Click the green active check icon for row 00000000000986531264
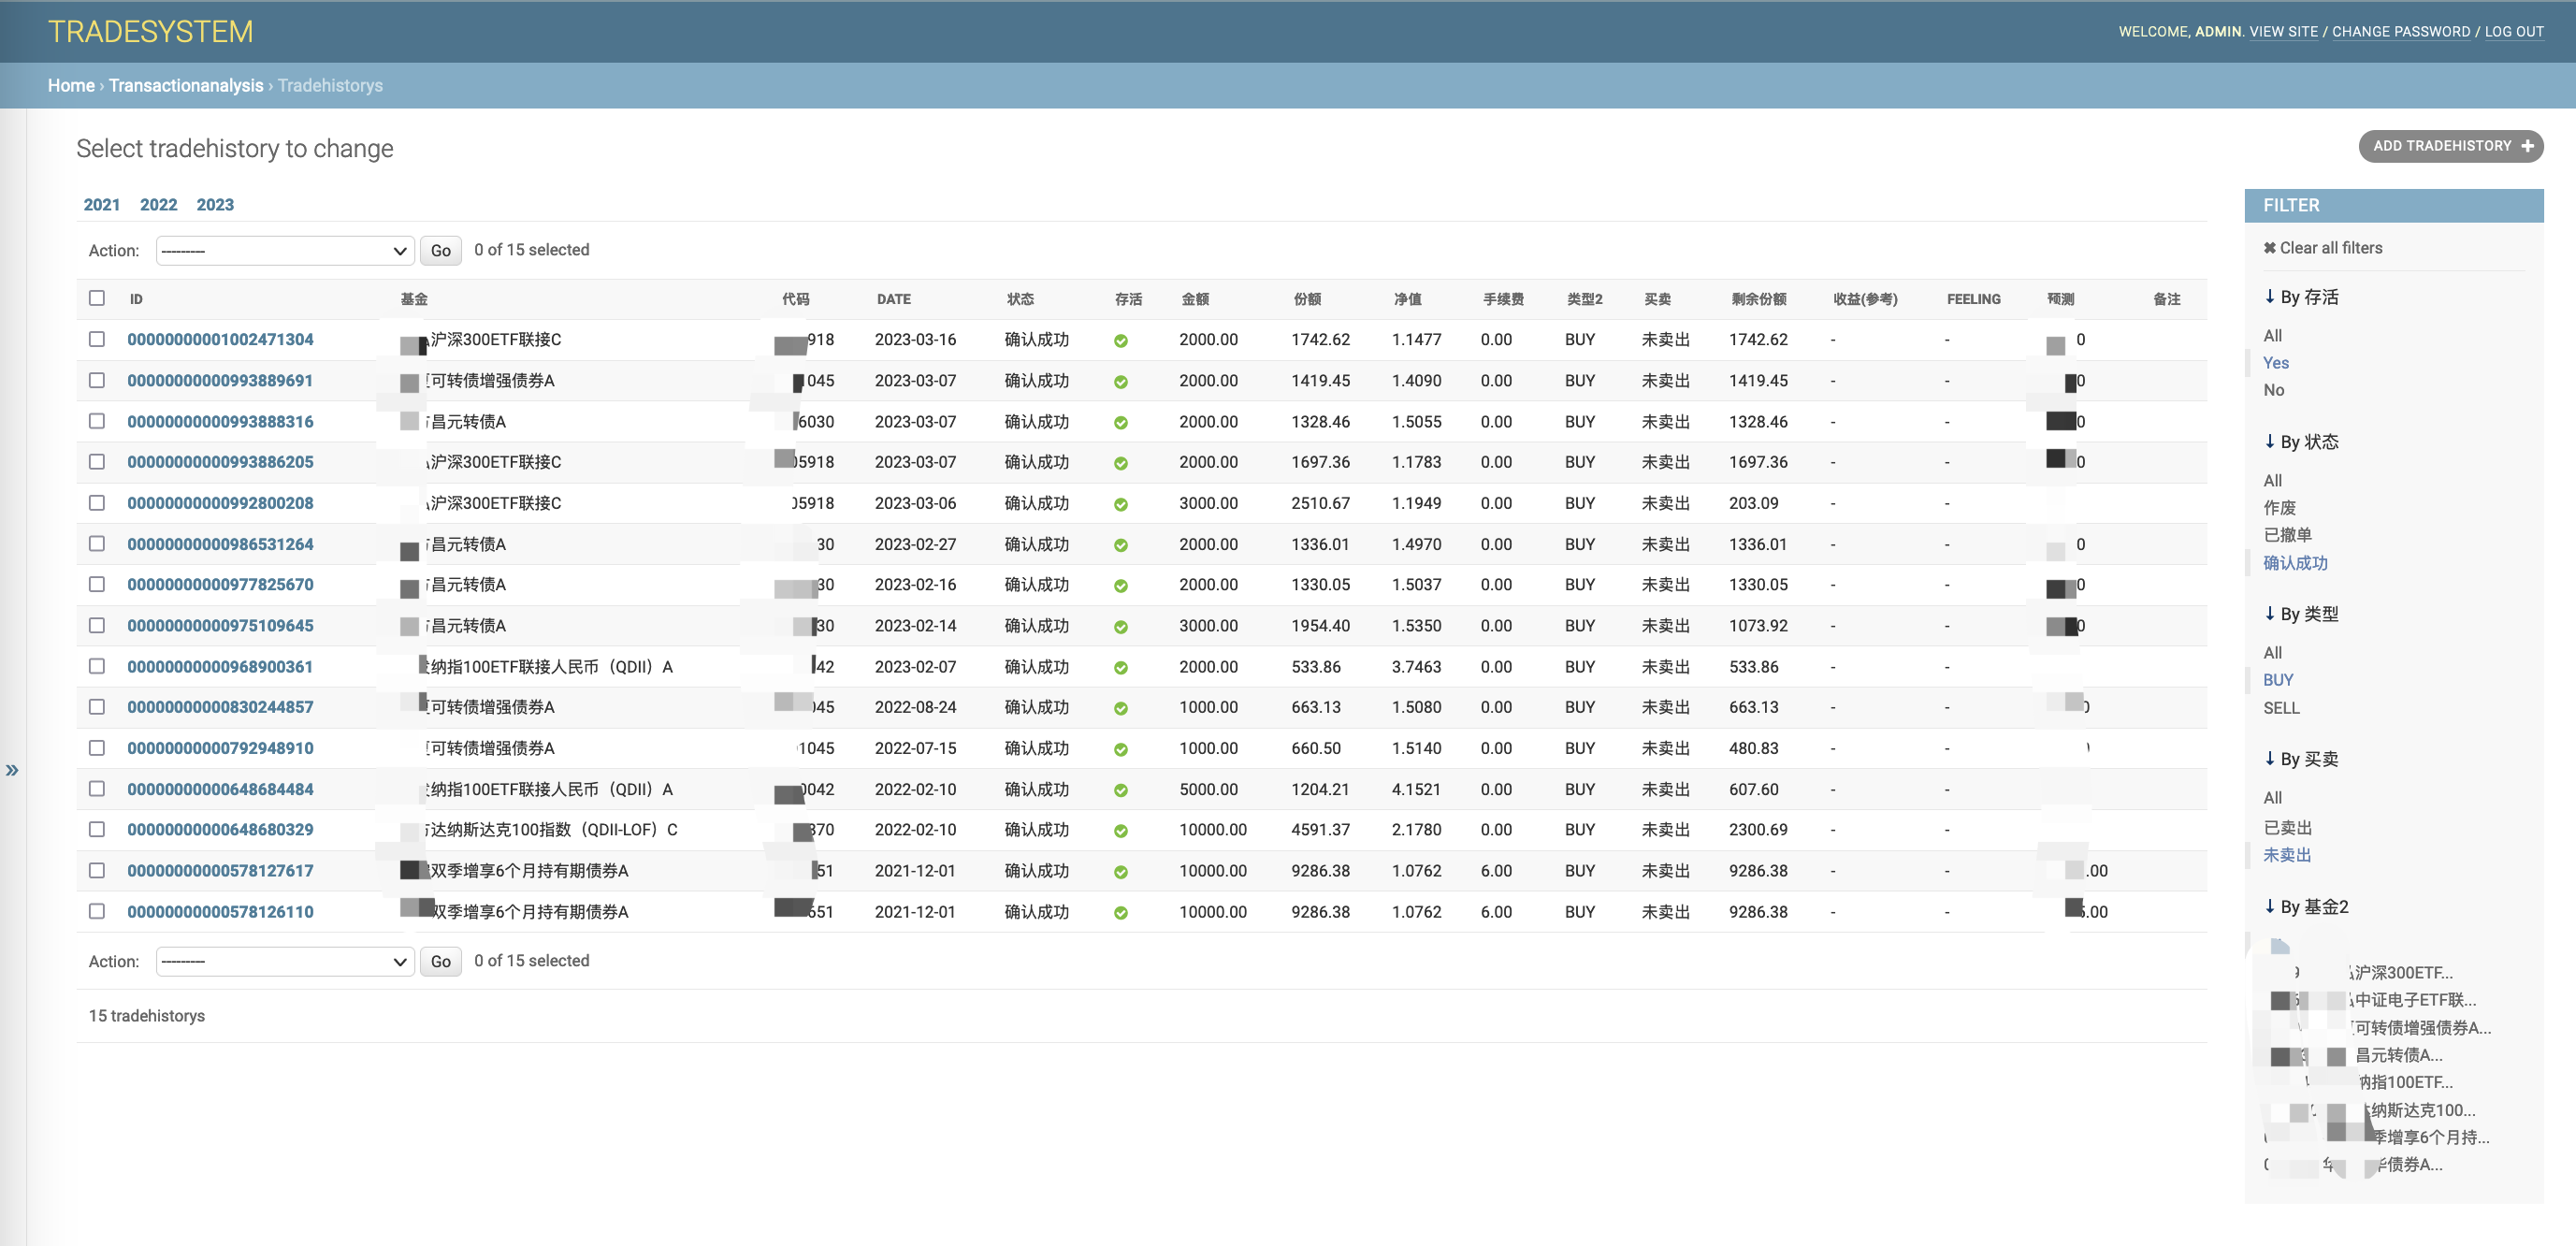The width and height of the screenshot is (2576, 1246). (1120, 545)
